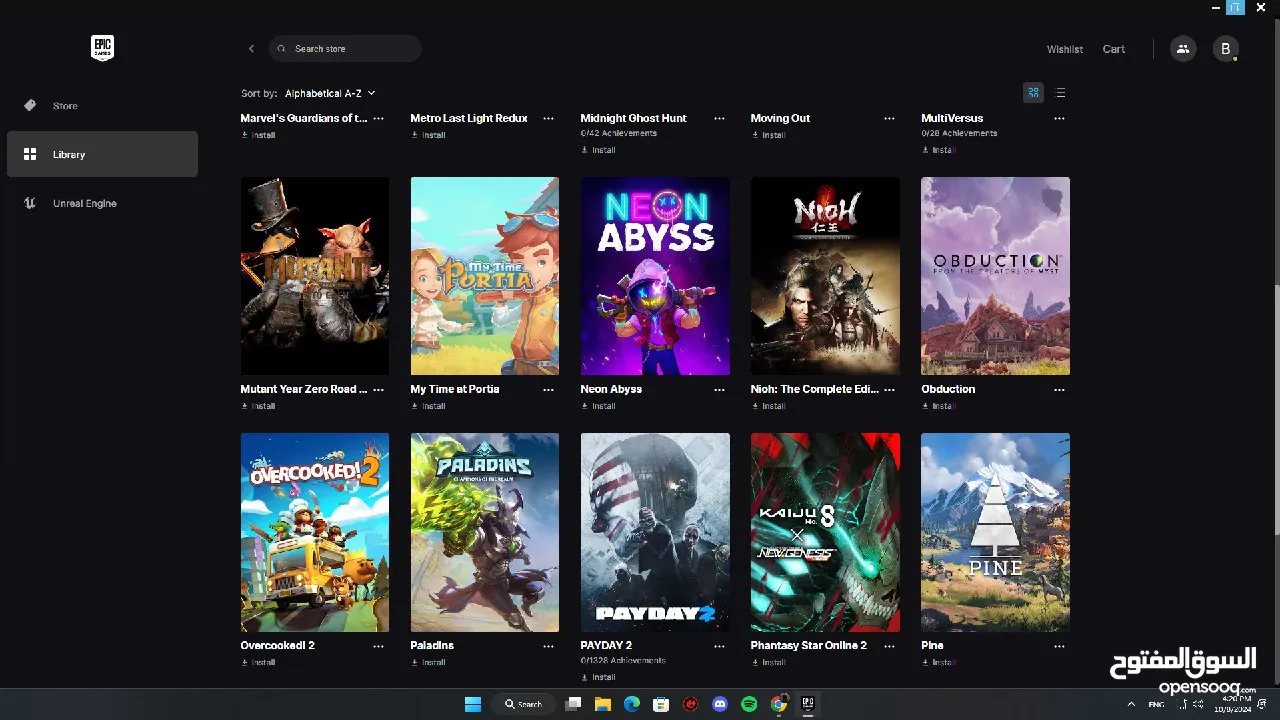Viewport: 1280px width, 720px height.
Task: Click the Epic Games logo
Action: point(102,48)
